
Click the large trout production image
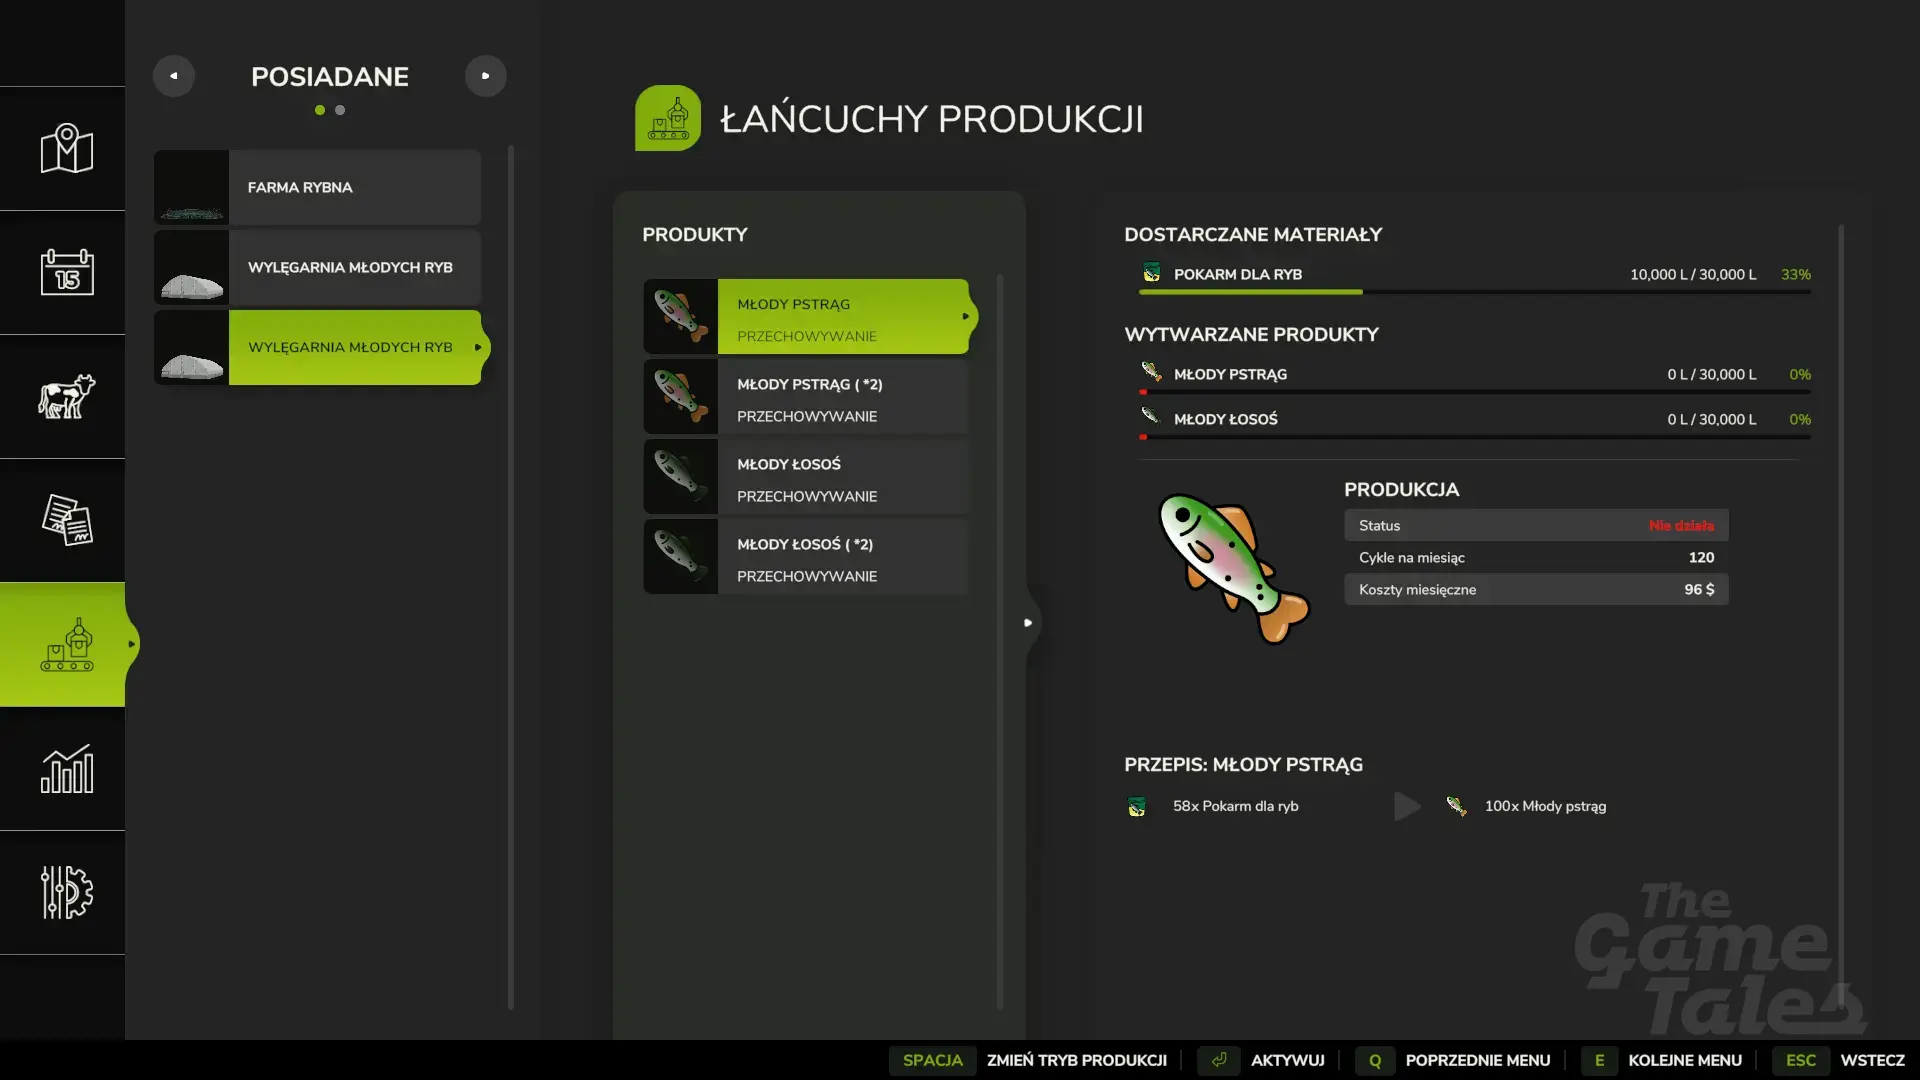(x=1232, y=568)
